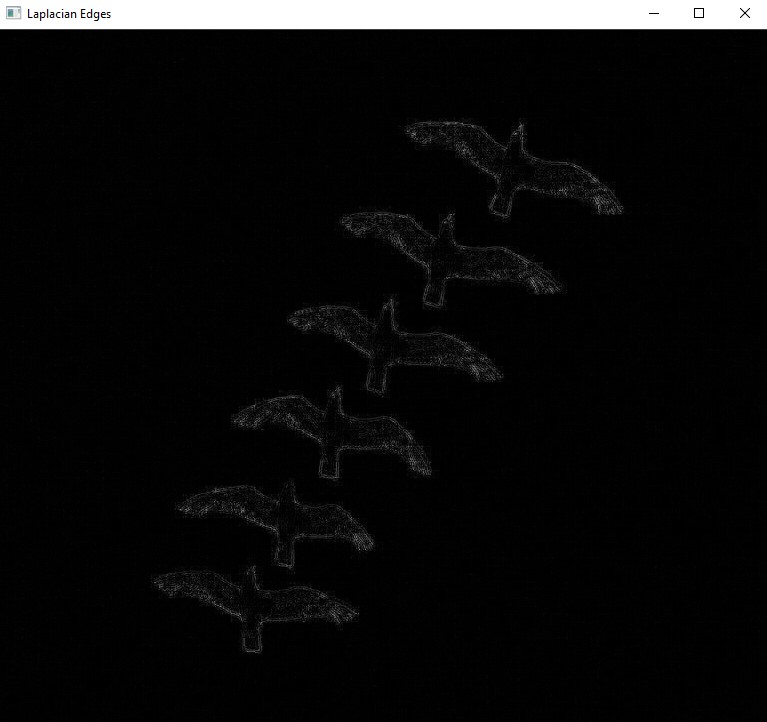Minimize the Laplacian Edges window
Screen dimensions: 767x722
[653, 14]
